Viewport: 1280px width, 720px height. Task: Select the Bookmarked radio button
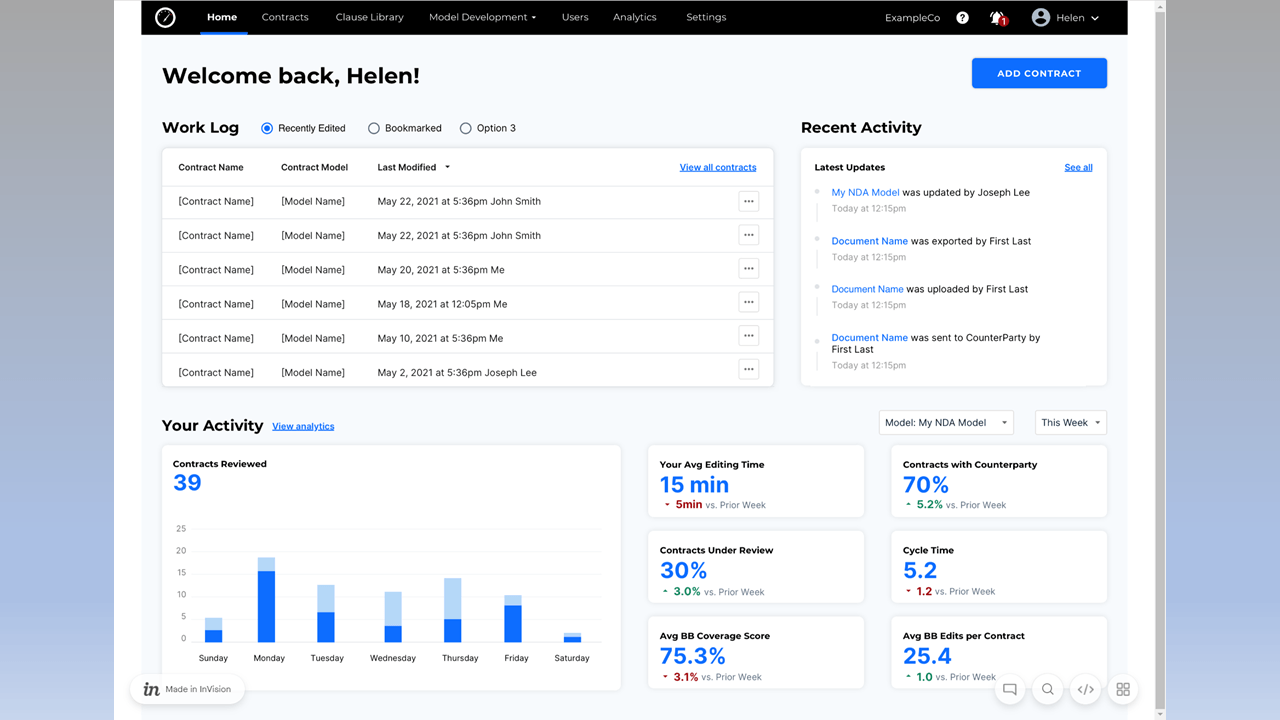(x=374, y=128)
